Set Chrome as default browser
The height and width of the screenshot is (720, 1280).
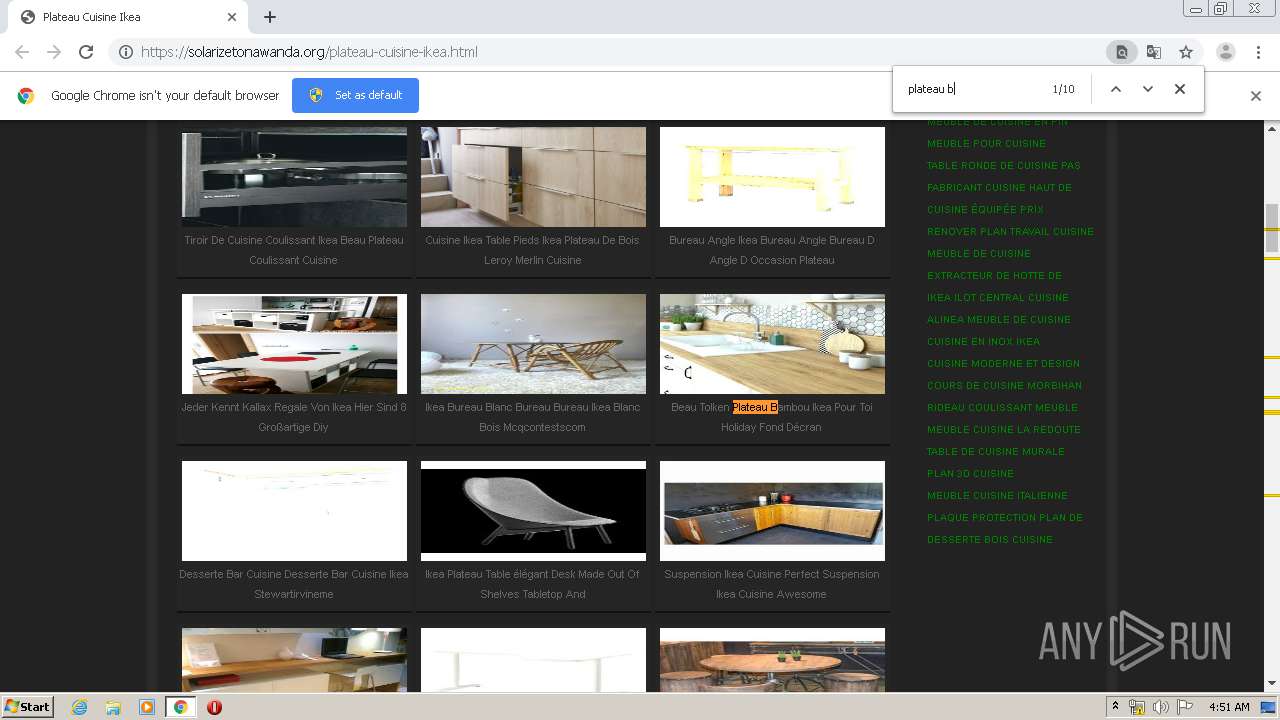coord(355,95)
